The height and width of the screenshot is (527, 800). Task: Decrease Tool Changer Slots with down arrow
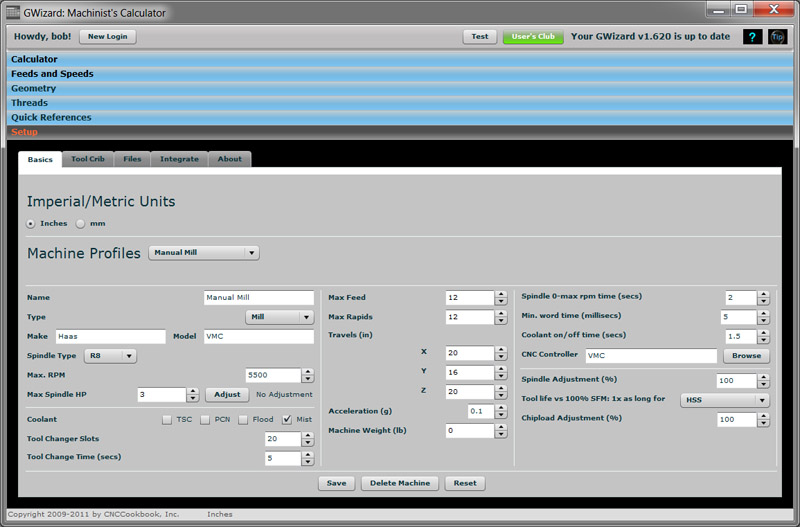308,443
